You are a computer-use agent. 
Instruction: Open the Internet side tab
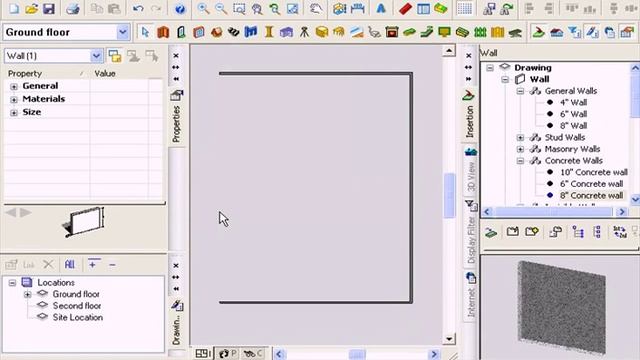point(471,296)
